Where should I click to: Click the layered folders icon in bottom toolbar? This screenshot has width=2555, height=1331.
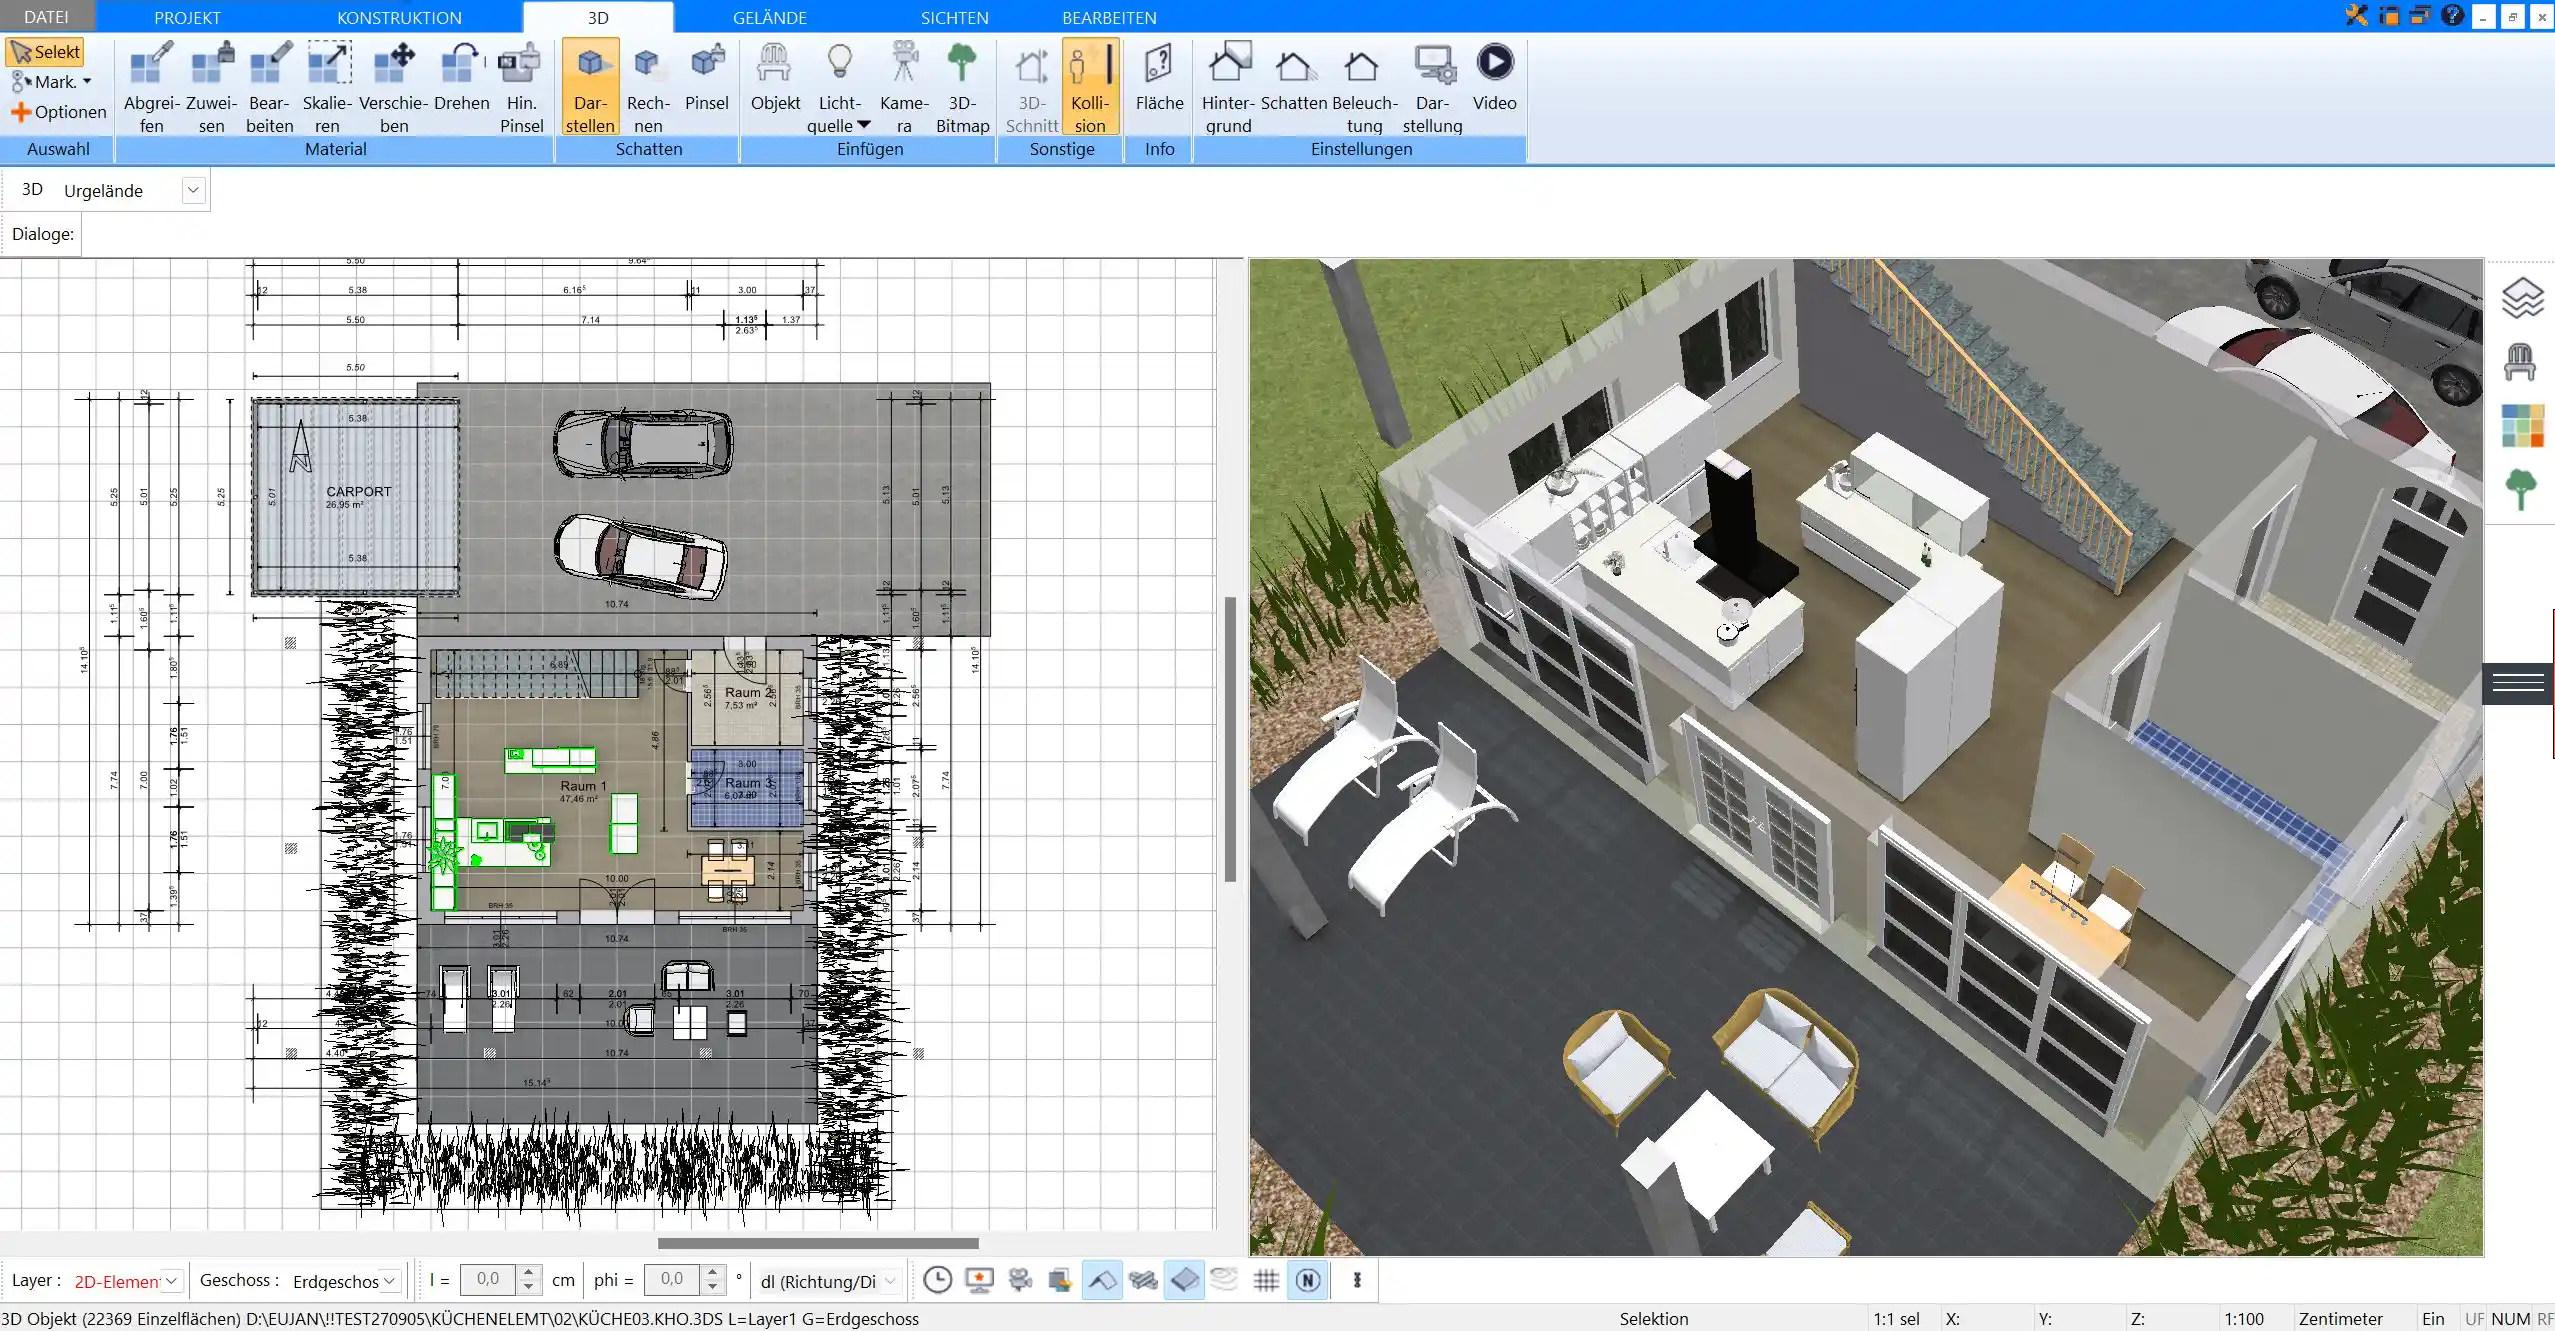[1060, 1280]
